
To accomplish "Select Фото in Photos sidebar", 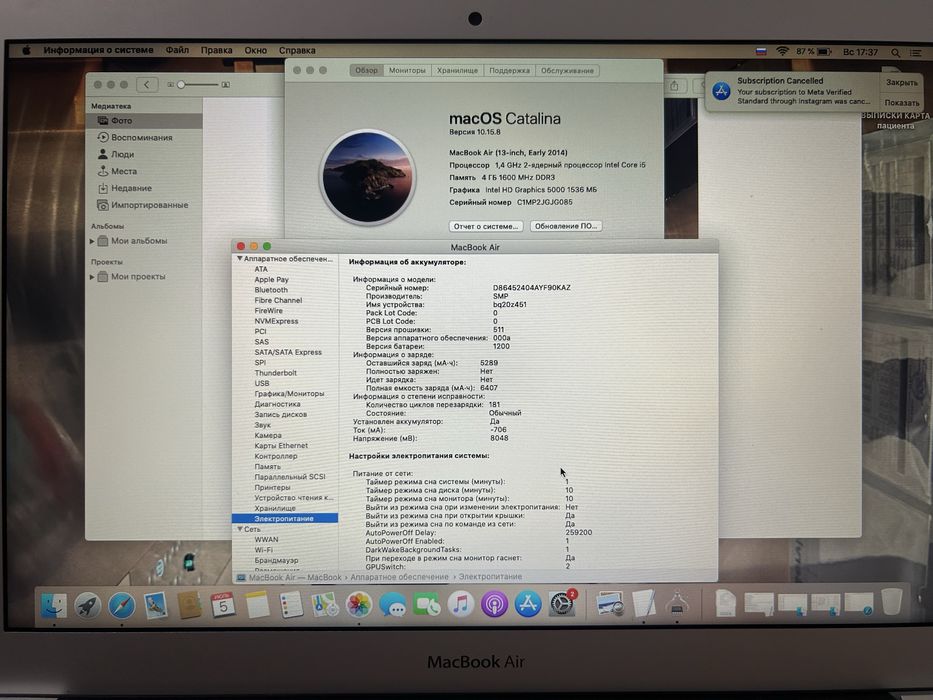I will point(145,120).
